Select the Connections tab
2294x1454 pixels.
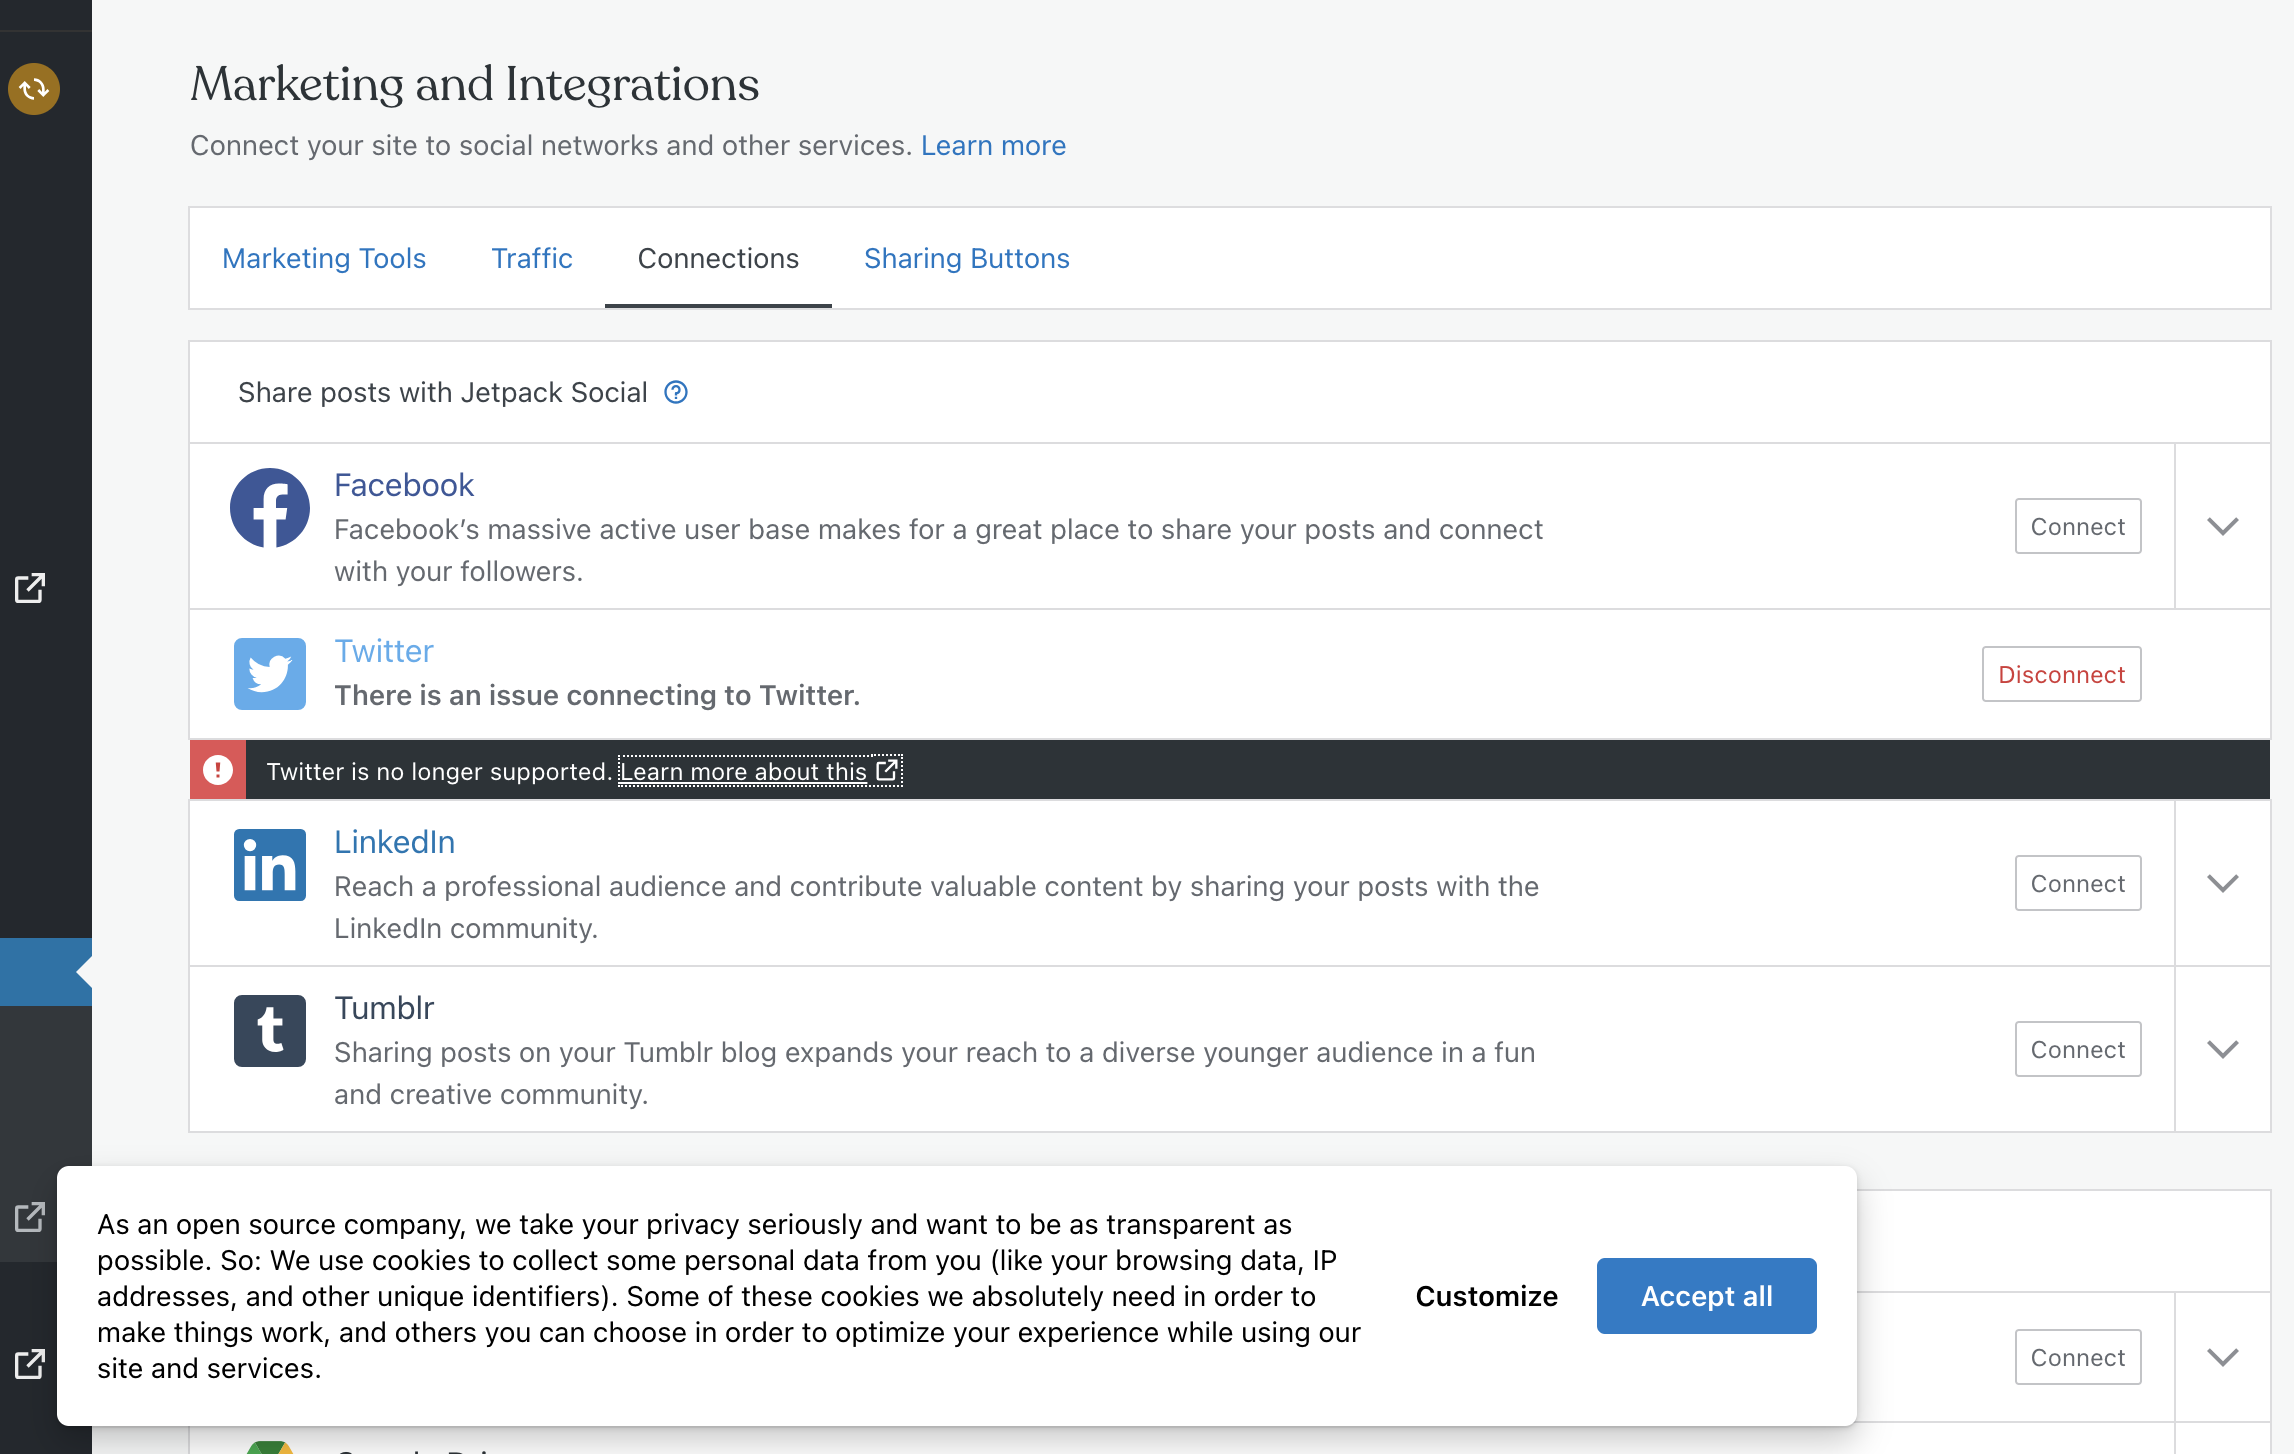(x=718, y=258)
